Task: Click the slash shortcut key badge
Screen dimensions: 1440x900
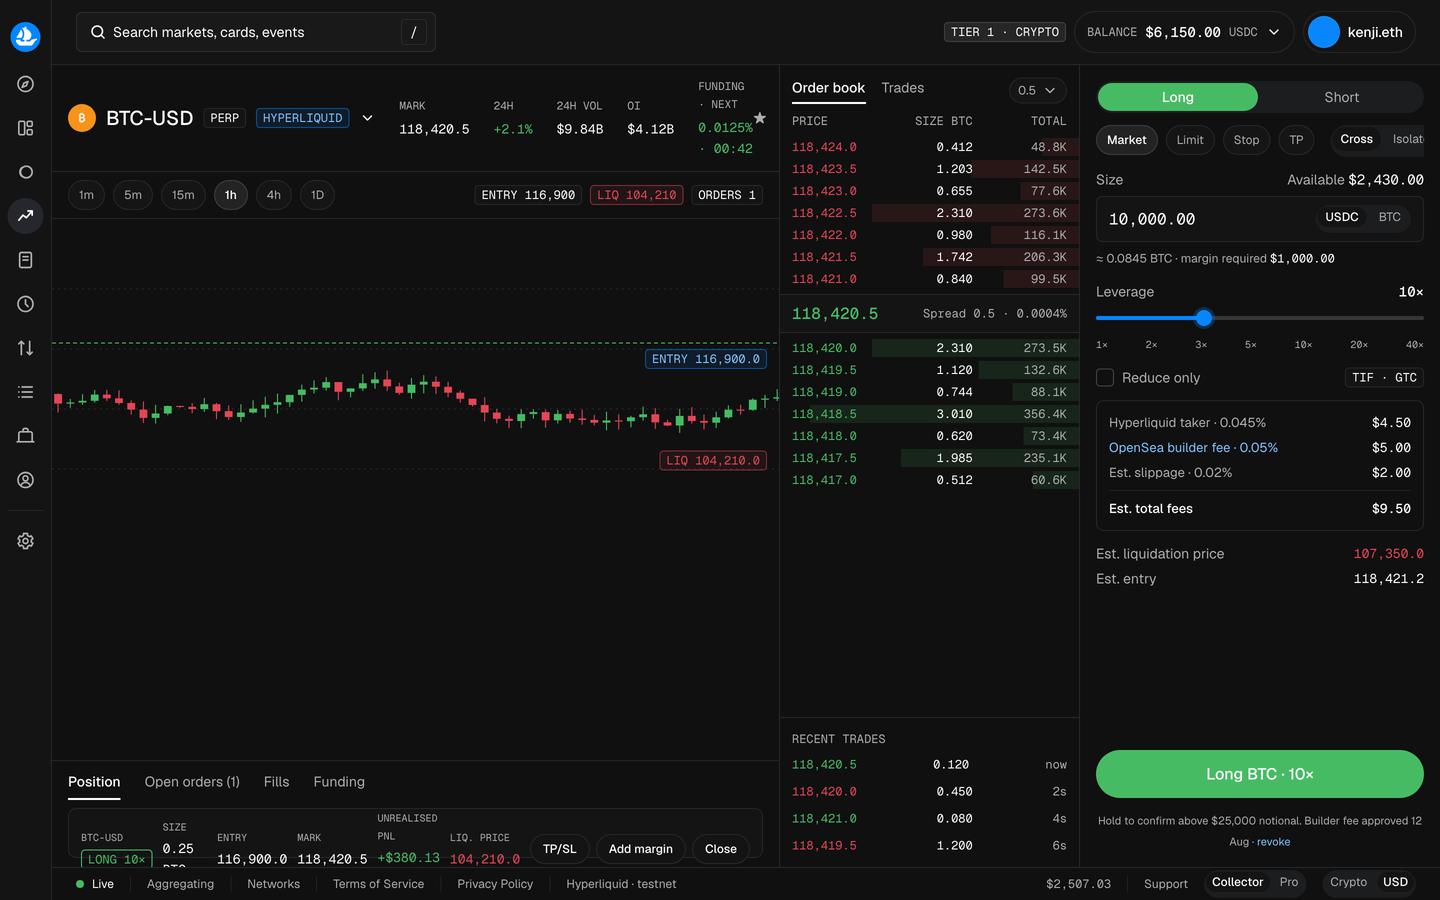Action: point(414,32)
